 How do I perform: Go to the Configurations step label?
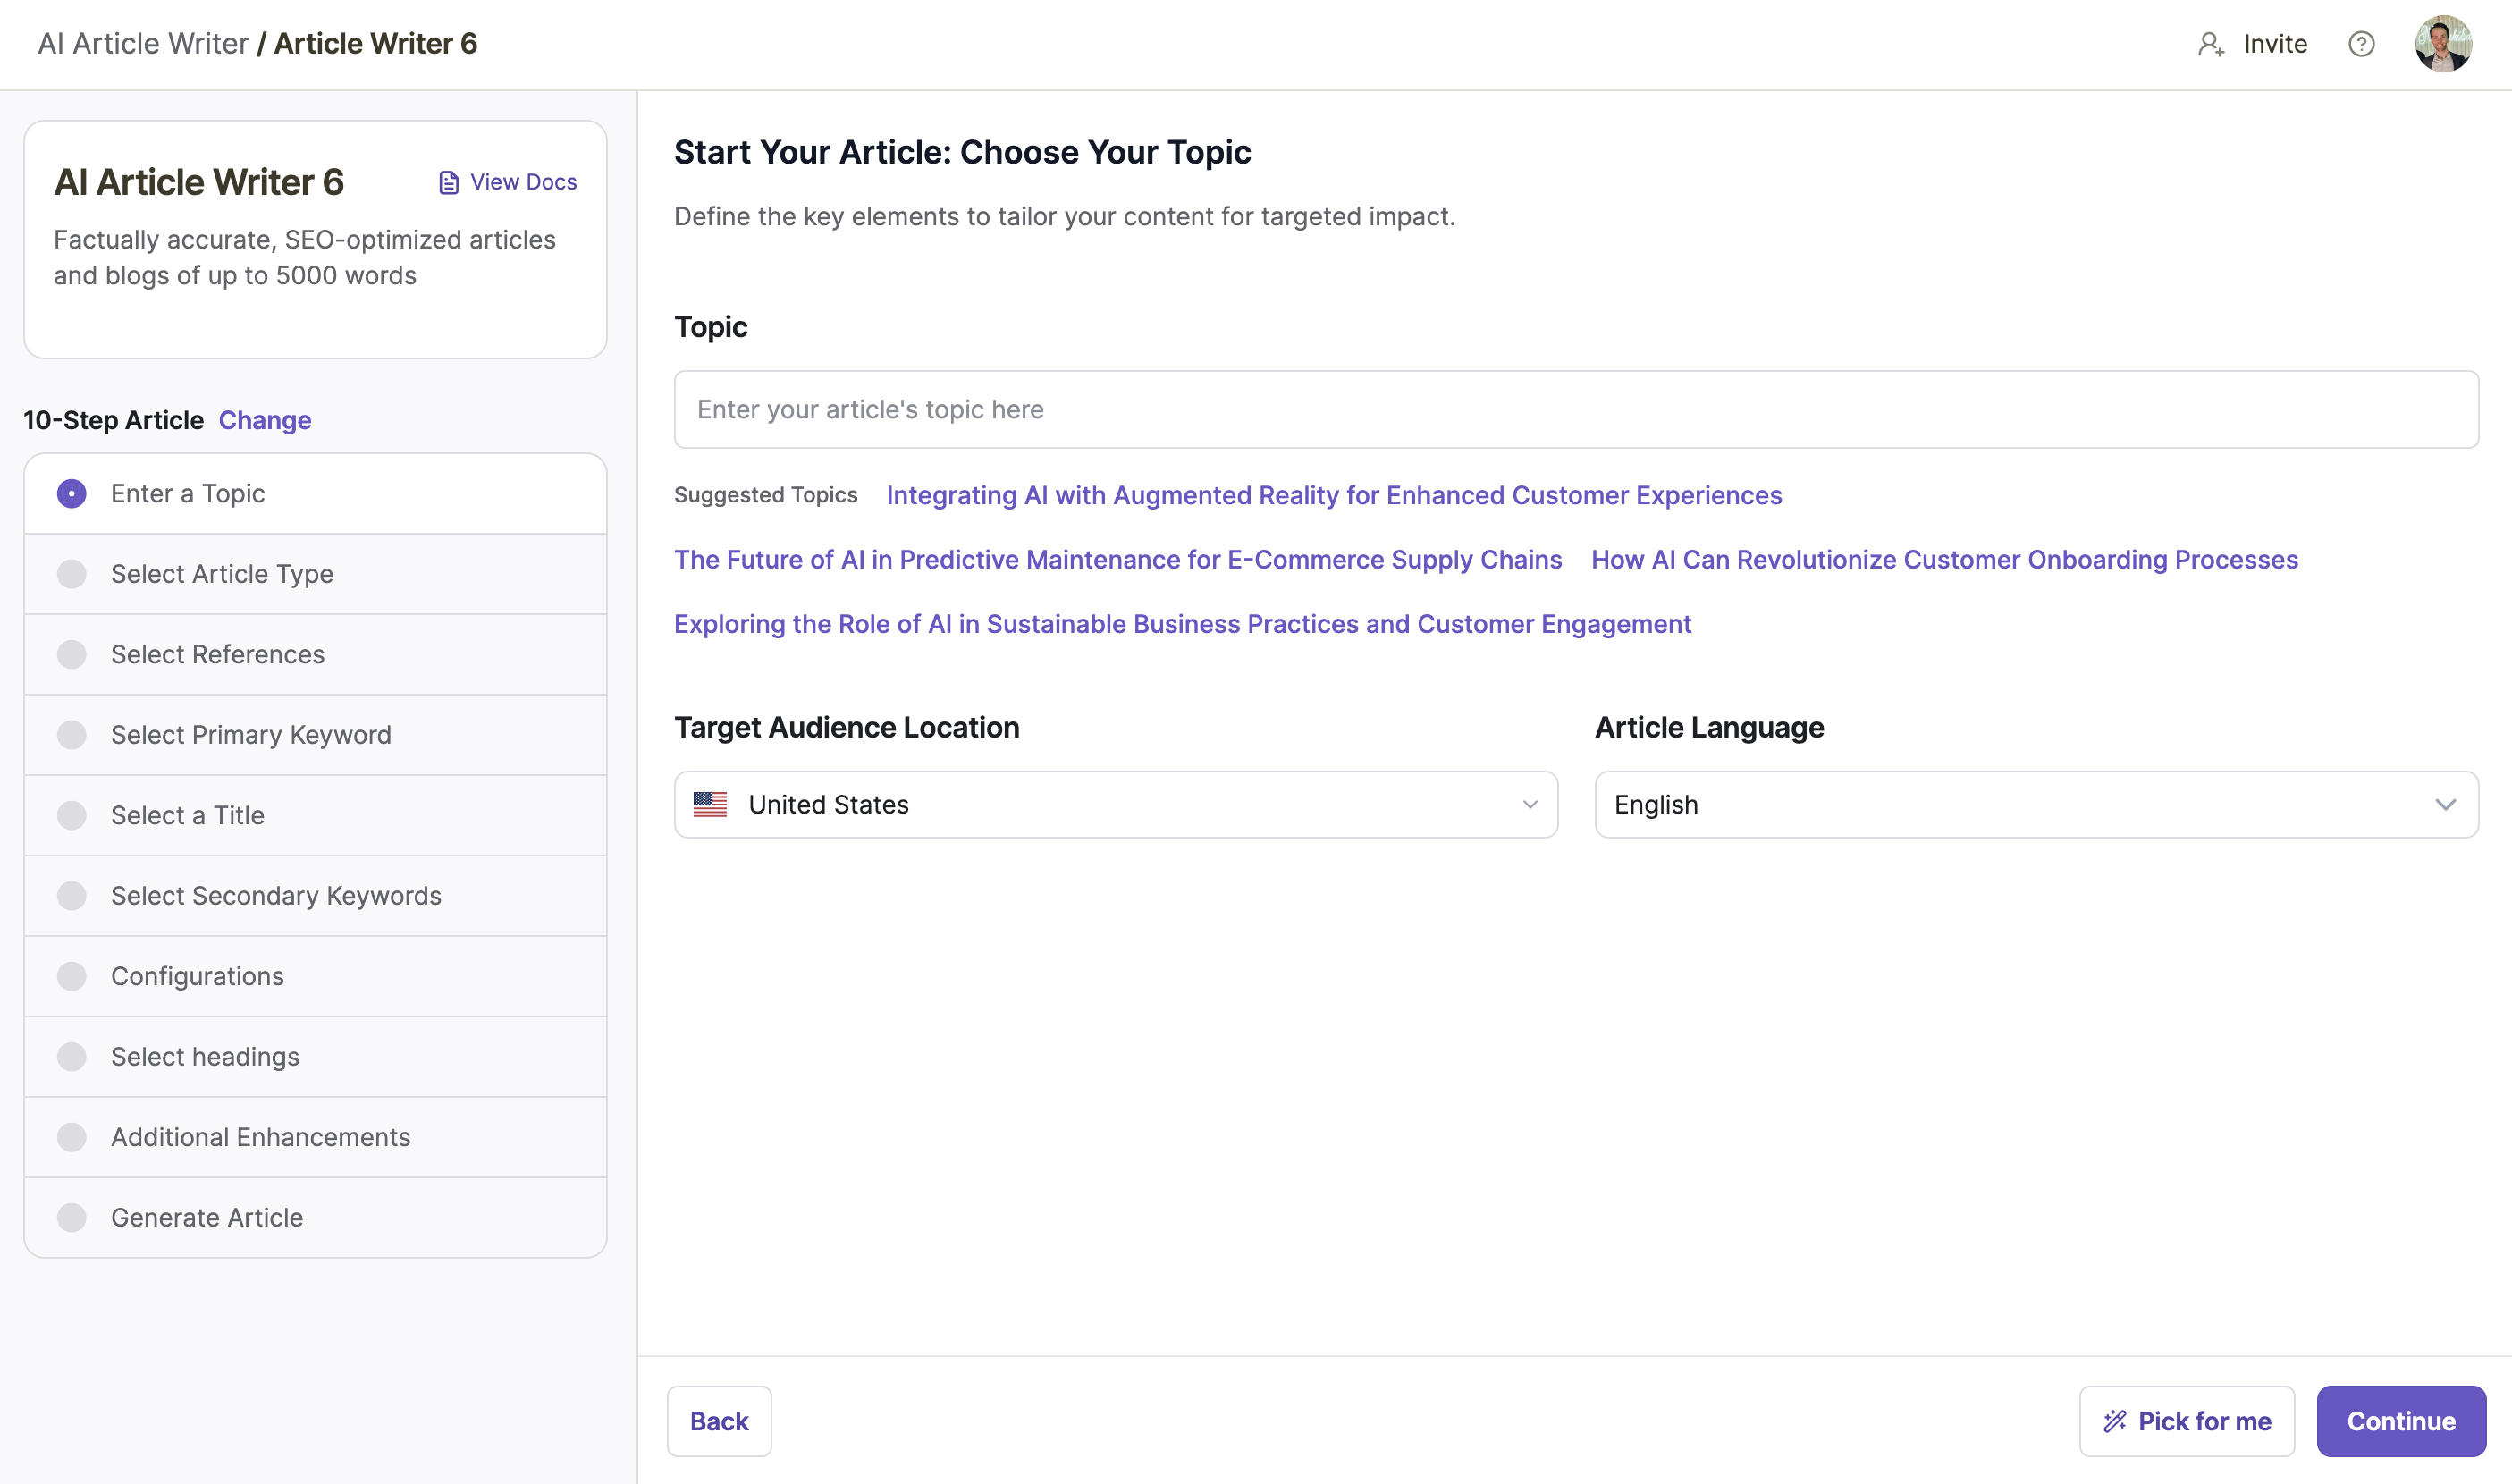click(x=197, y=976)
